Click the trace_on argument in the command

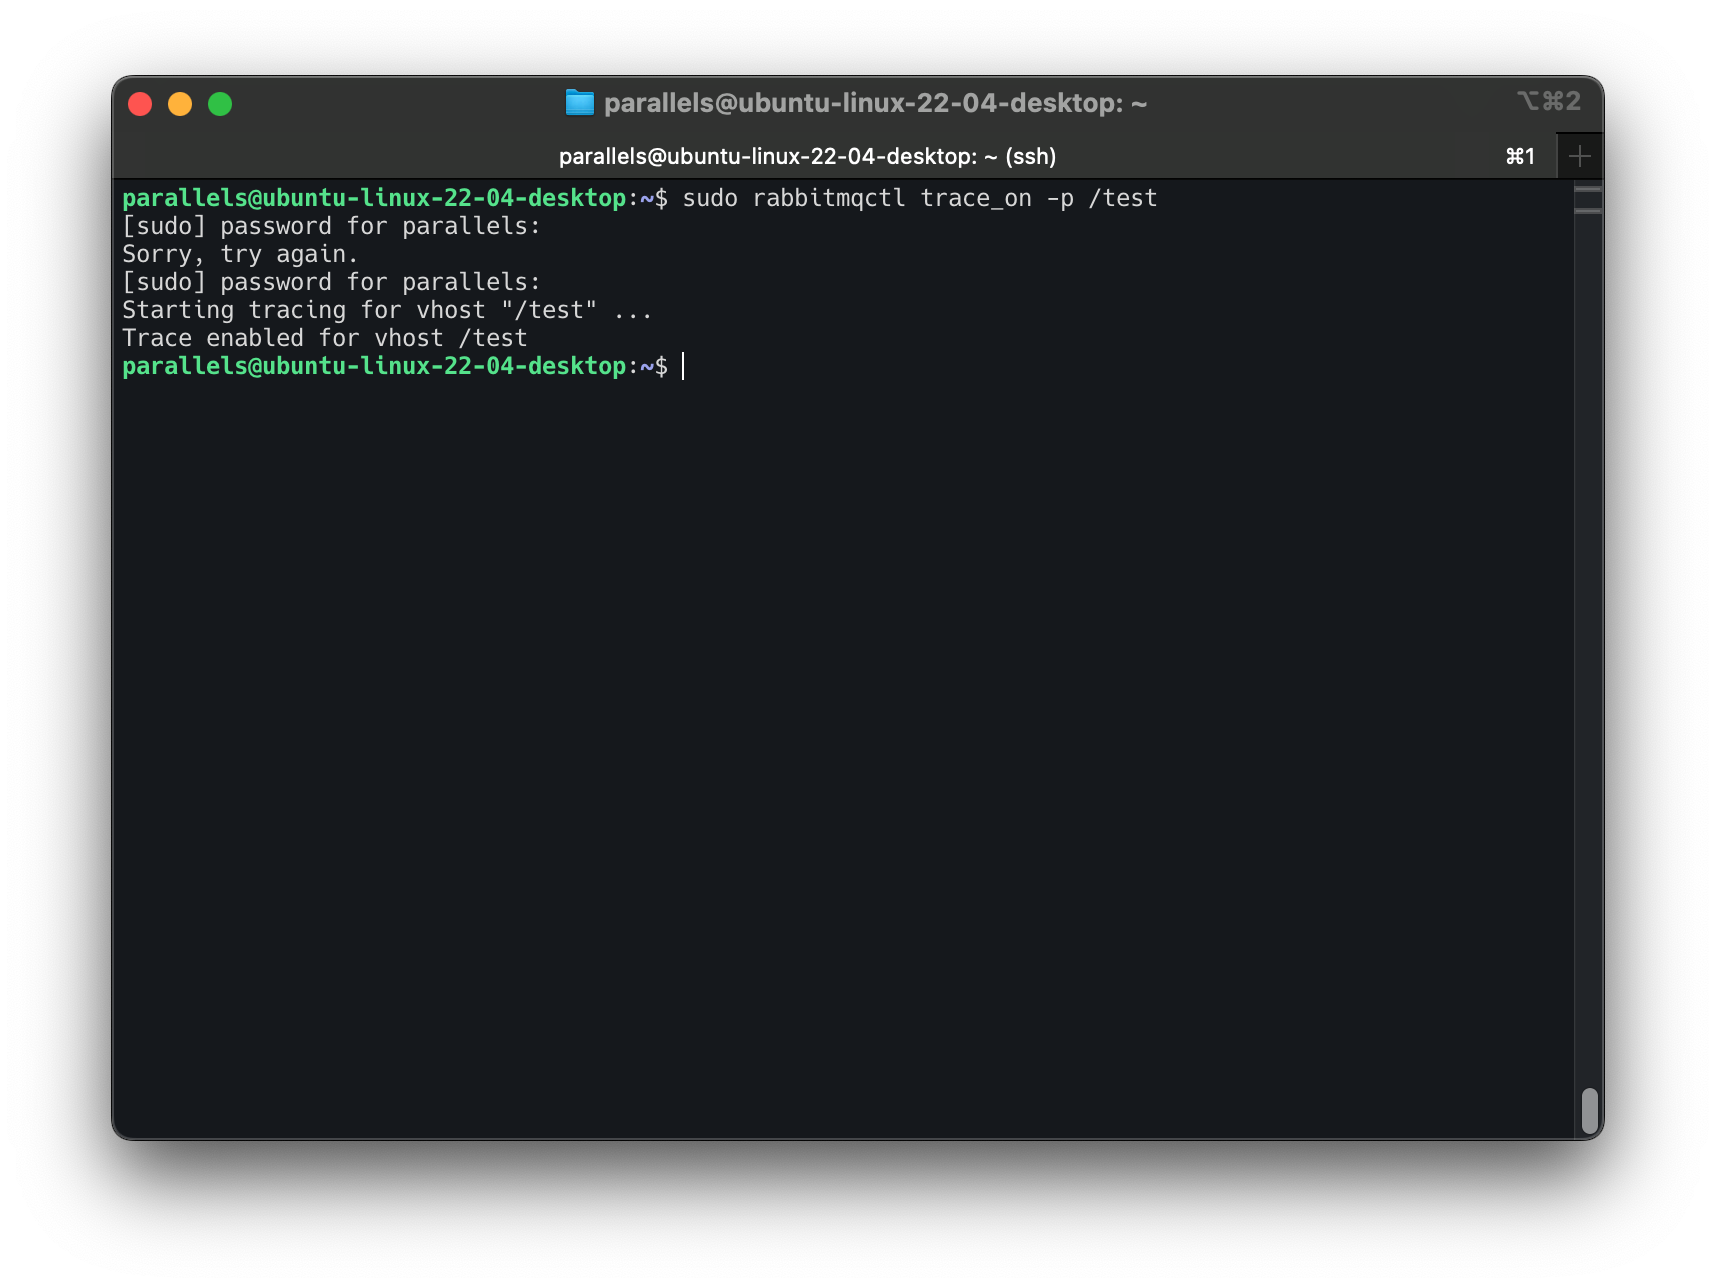point(975,198)
